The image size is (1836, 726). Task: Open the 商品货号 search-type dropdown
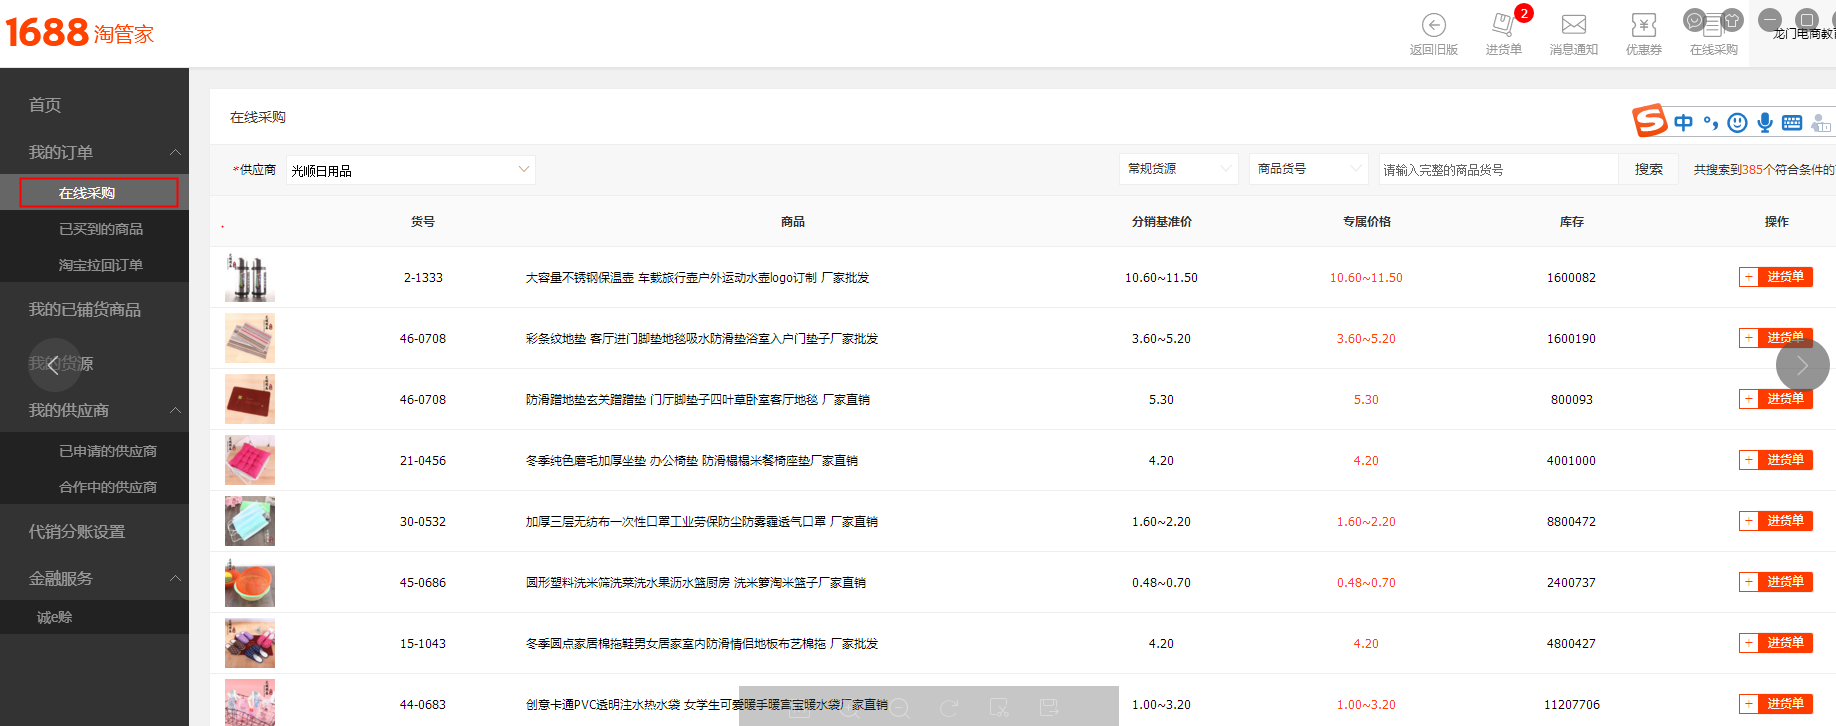pyautogui.click(x=1308, y=169)
